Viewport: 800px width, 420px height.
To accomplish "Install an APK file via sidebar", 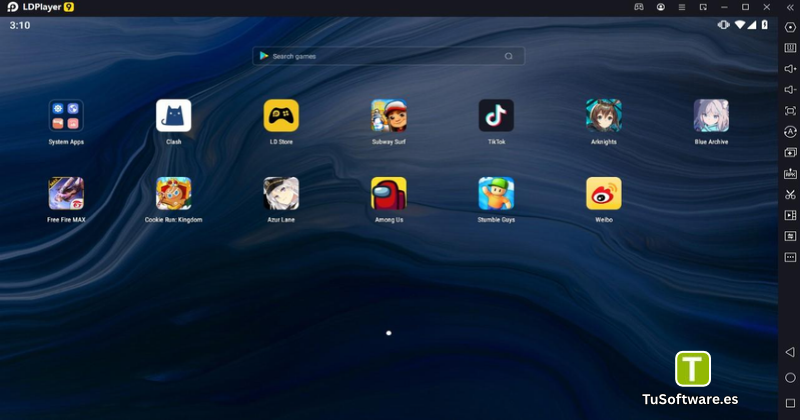I will tap(790, 174).
